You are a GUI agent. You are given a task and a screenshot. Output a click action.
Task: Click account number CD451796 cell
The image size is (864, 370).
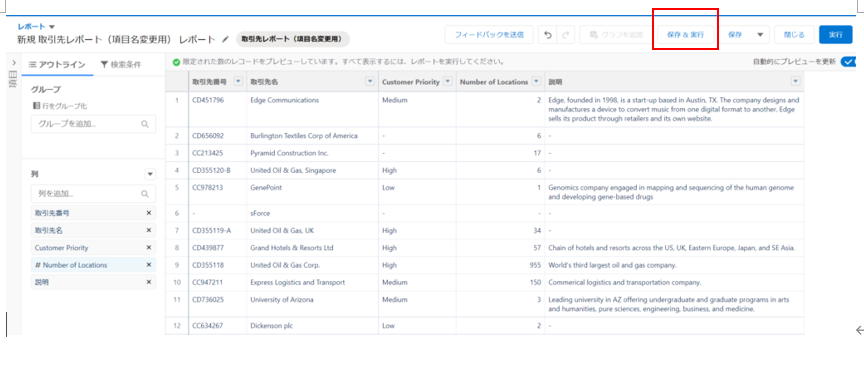pos(217,109)
